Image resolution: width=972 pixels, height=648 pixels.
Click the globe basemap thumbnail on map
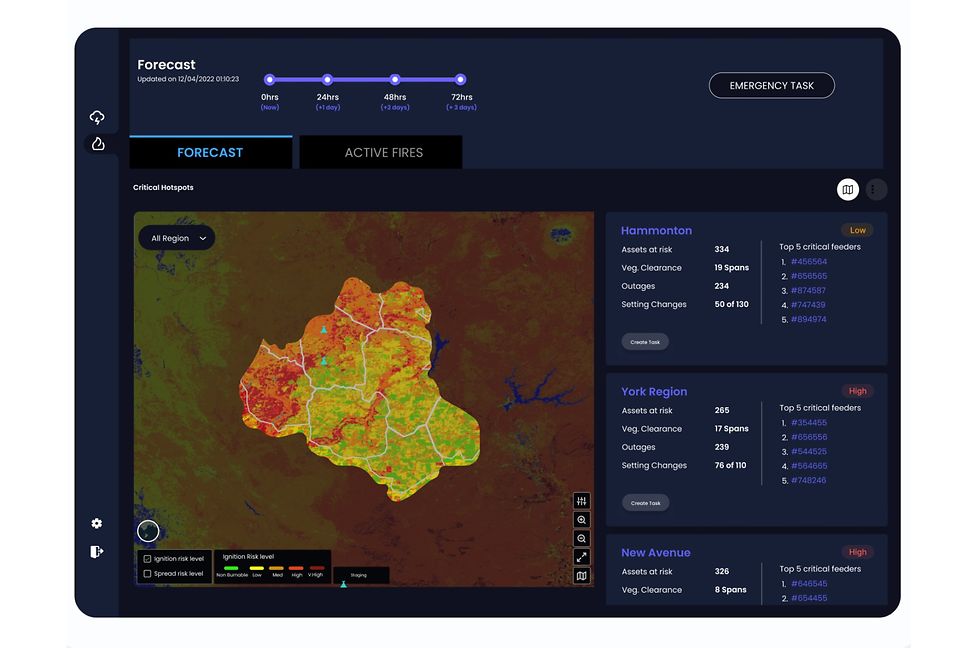[148, 531]
